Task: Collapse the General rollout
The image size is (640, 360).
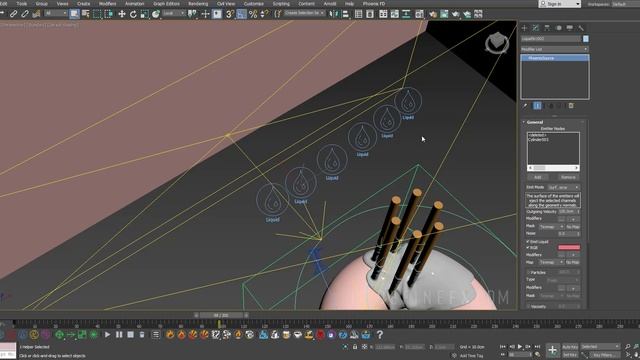Action: pyautogui.click(x=535, y=122)
